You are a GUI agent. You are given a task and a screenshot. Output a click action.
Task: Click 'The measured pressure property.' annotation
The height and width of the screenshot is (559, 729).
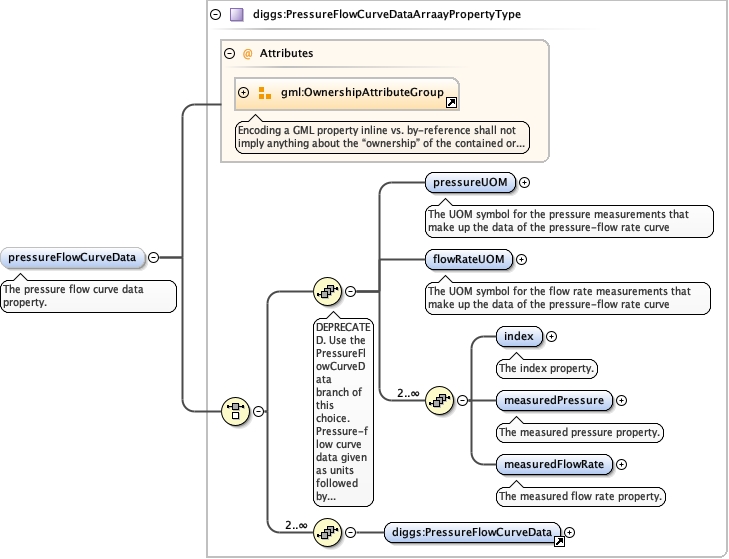click(x=580, y=433)
